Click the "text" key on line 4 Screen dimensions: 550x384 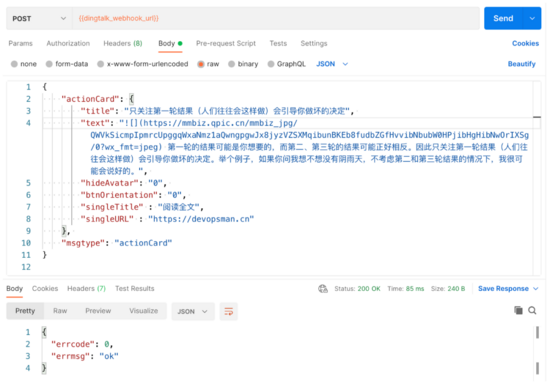pyautogui.click(x=95, y=123)
